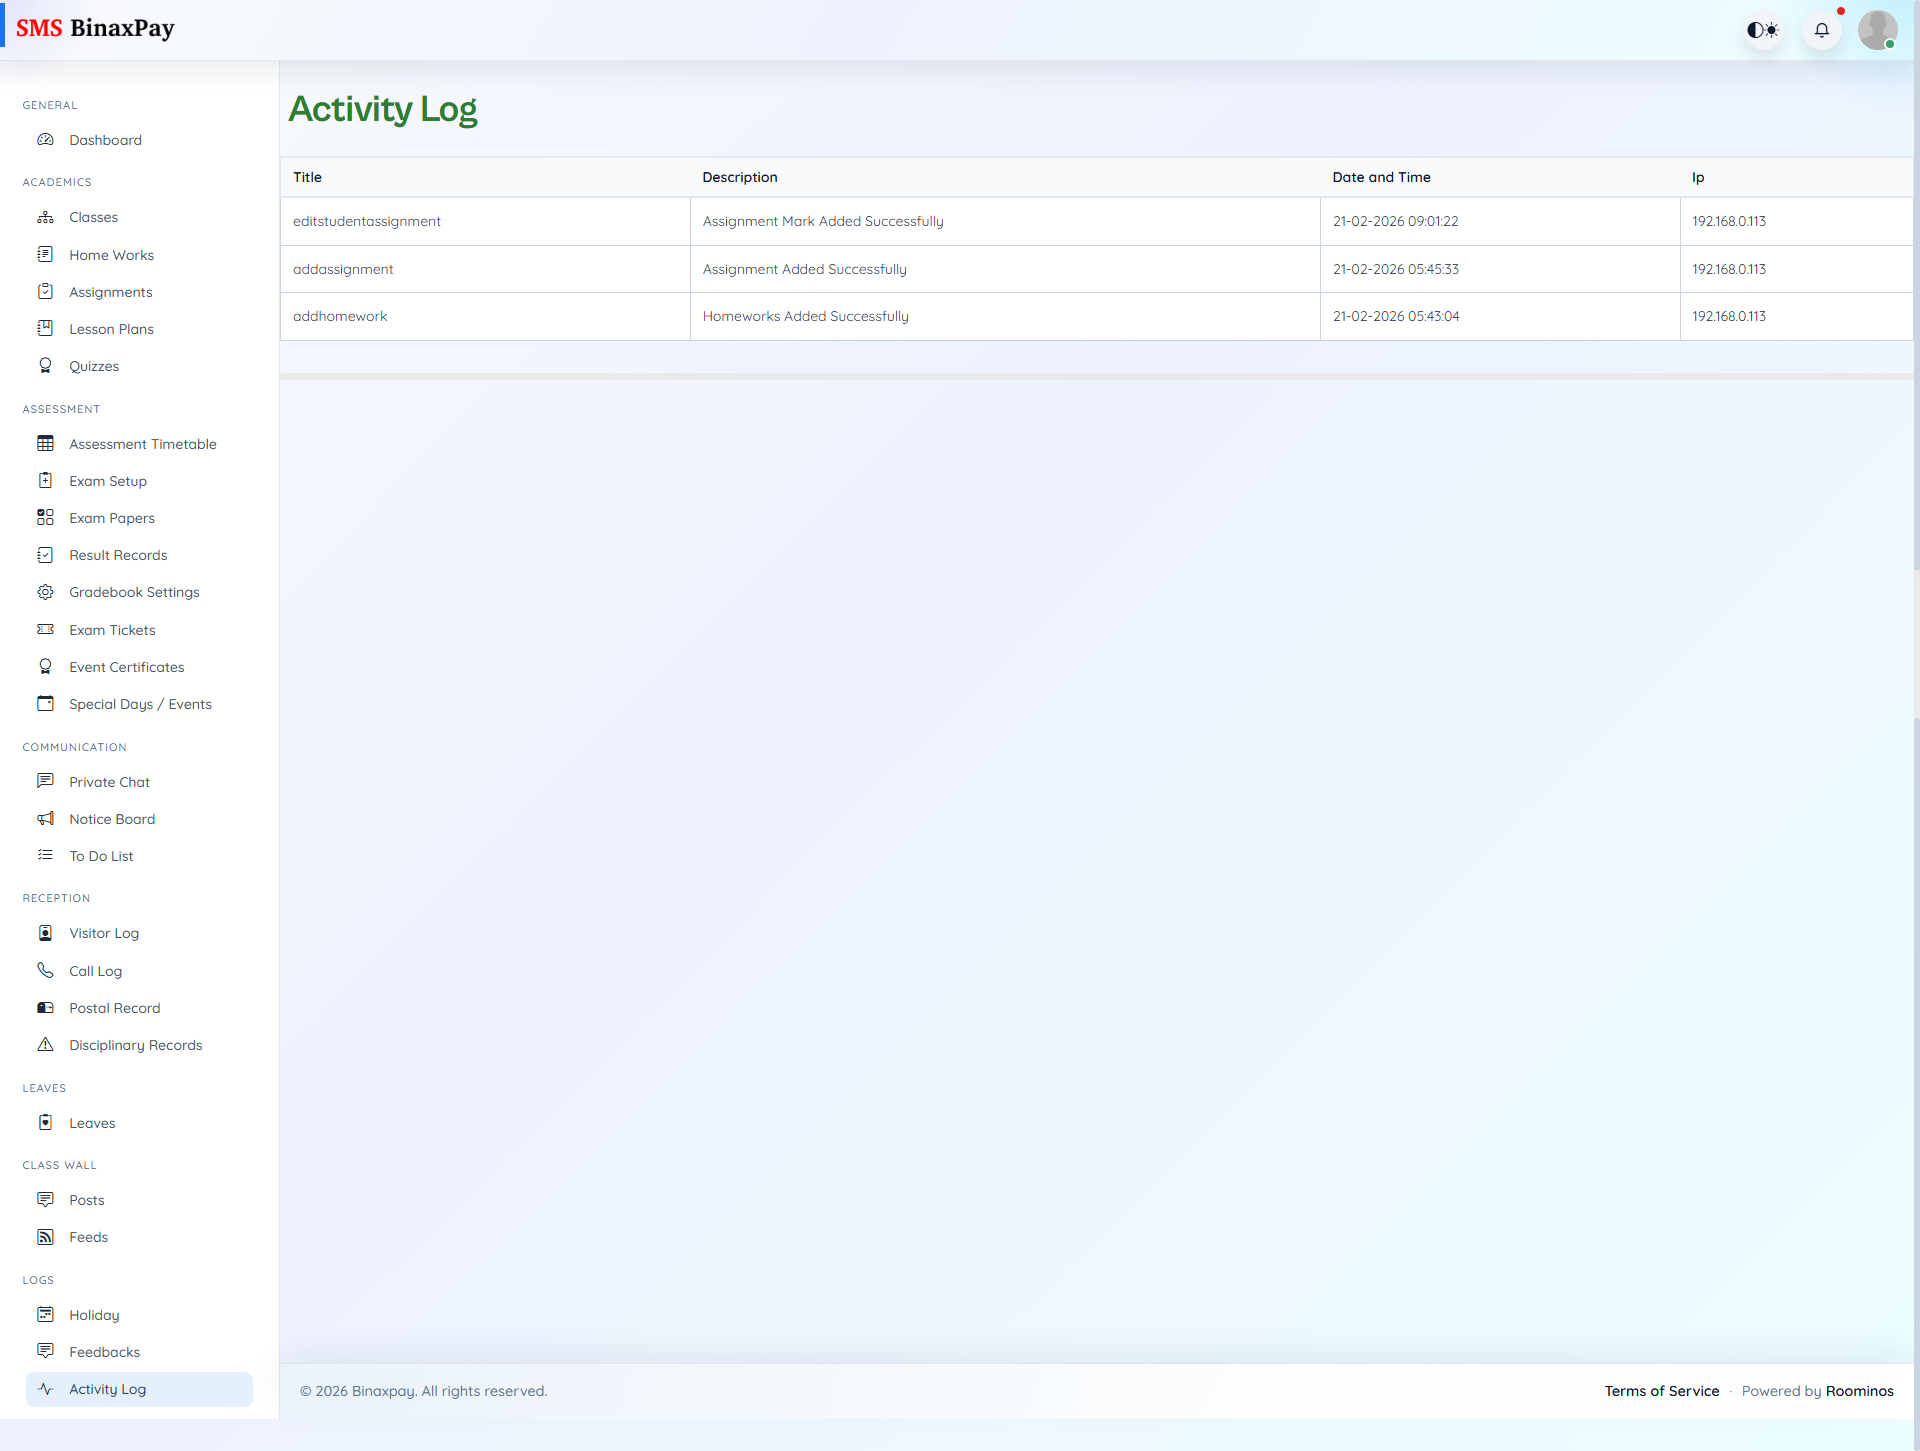
Task: Select the Exam Tickets icon
Action: point(46,629)
